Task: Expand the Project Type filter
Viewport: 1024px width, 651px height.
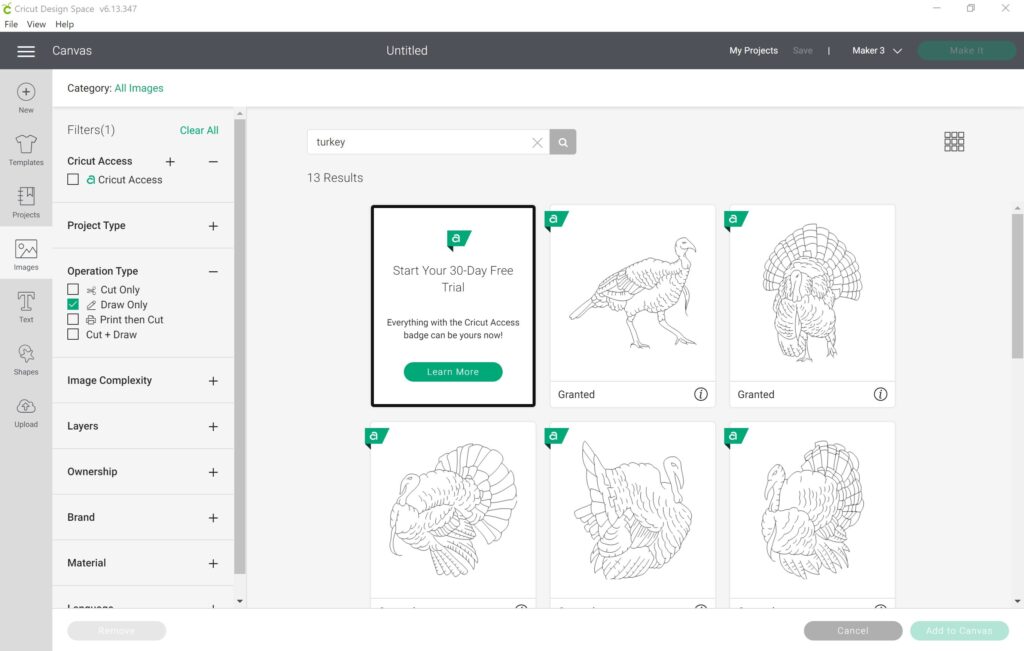Action: (x=213, y=226)
